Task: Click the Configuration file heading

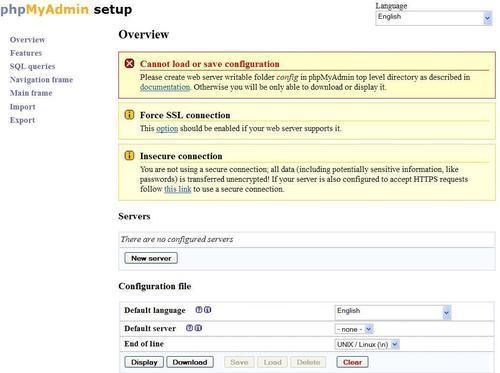Action: tap(155, 286)
